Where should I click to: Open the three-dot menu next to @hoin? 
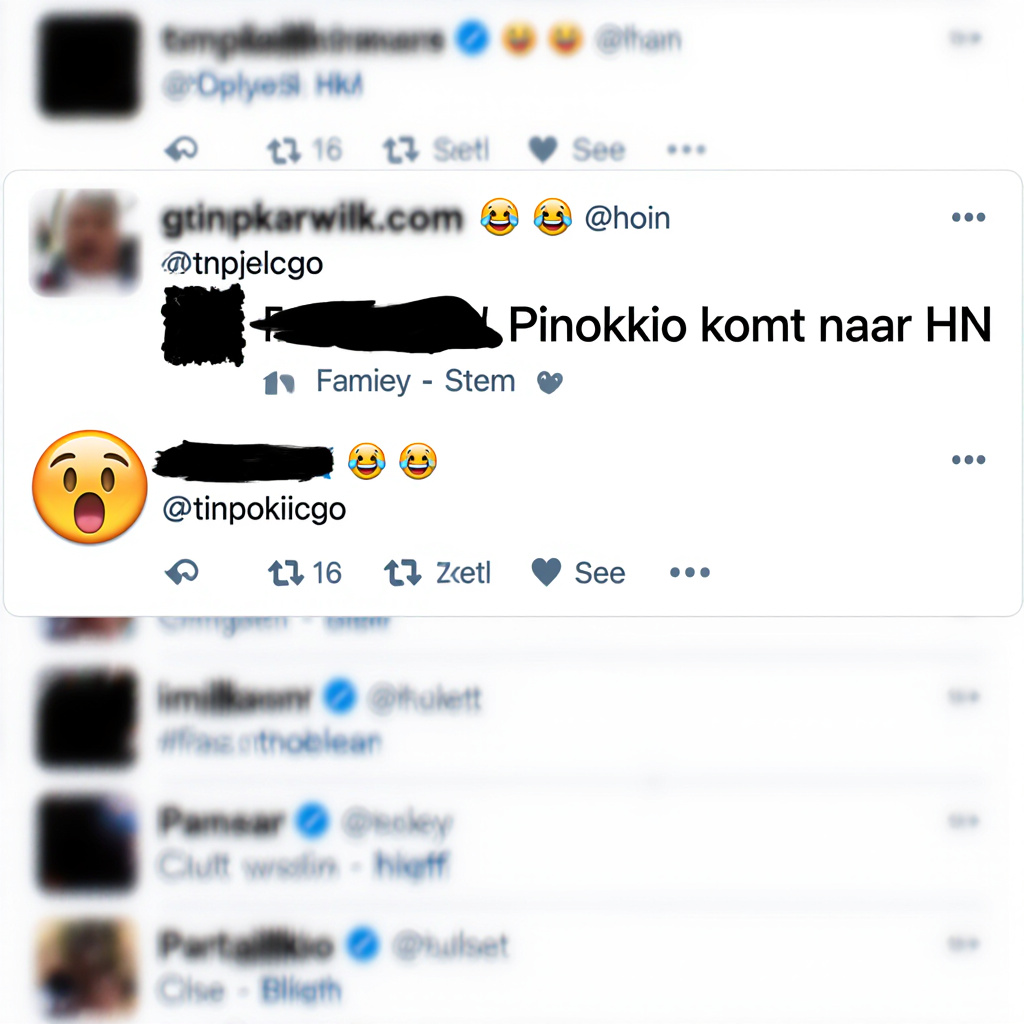click(x=968, y=217)
